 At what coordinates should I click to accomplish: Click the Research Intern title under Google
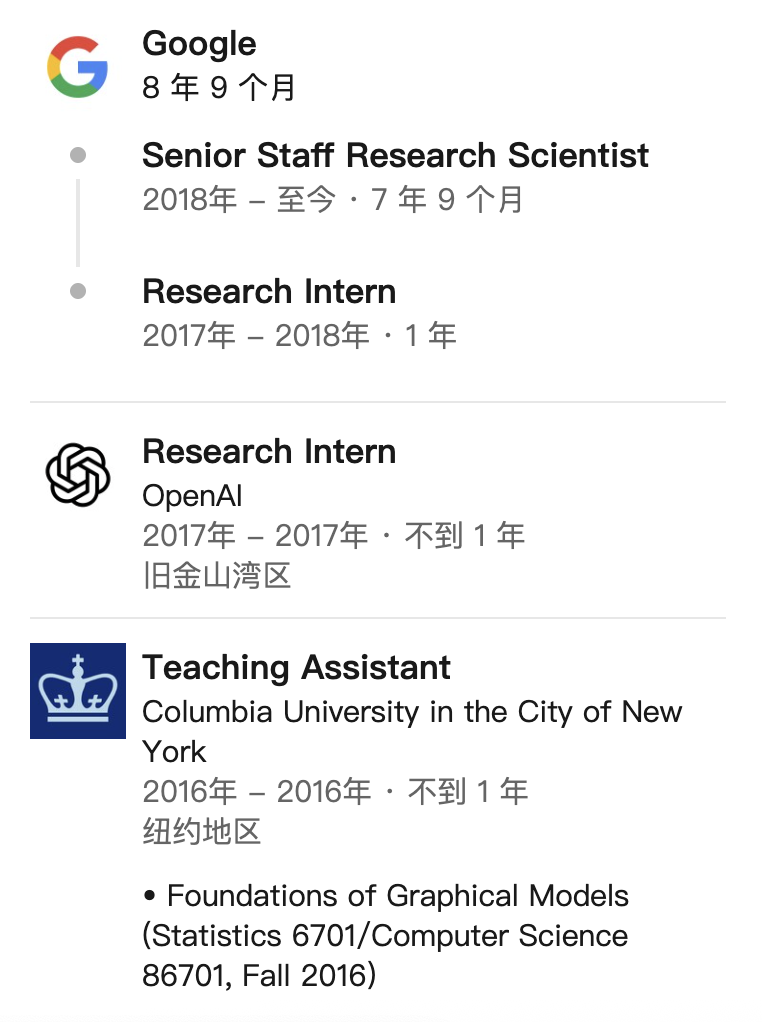269,292
